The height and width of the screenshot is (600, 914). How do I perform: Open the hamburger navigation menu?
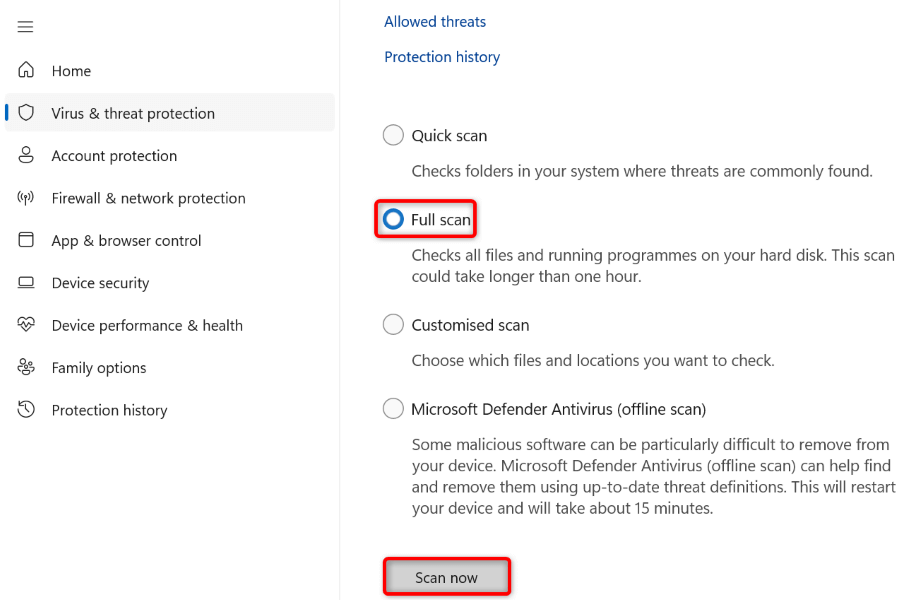tap(26, 27)
